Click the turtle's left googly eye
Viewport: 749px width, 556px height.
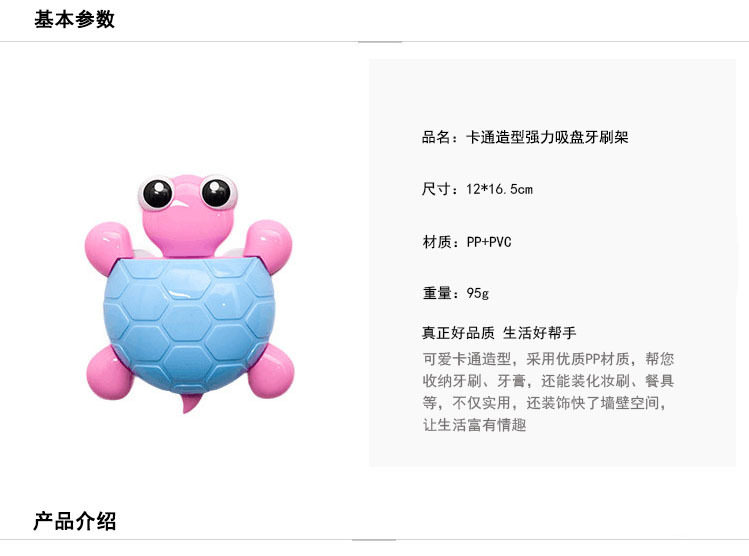coord(156,193)
